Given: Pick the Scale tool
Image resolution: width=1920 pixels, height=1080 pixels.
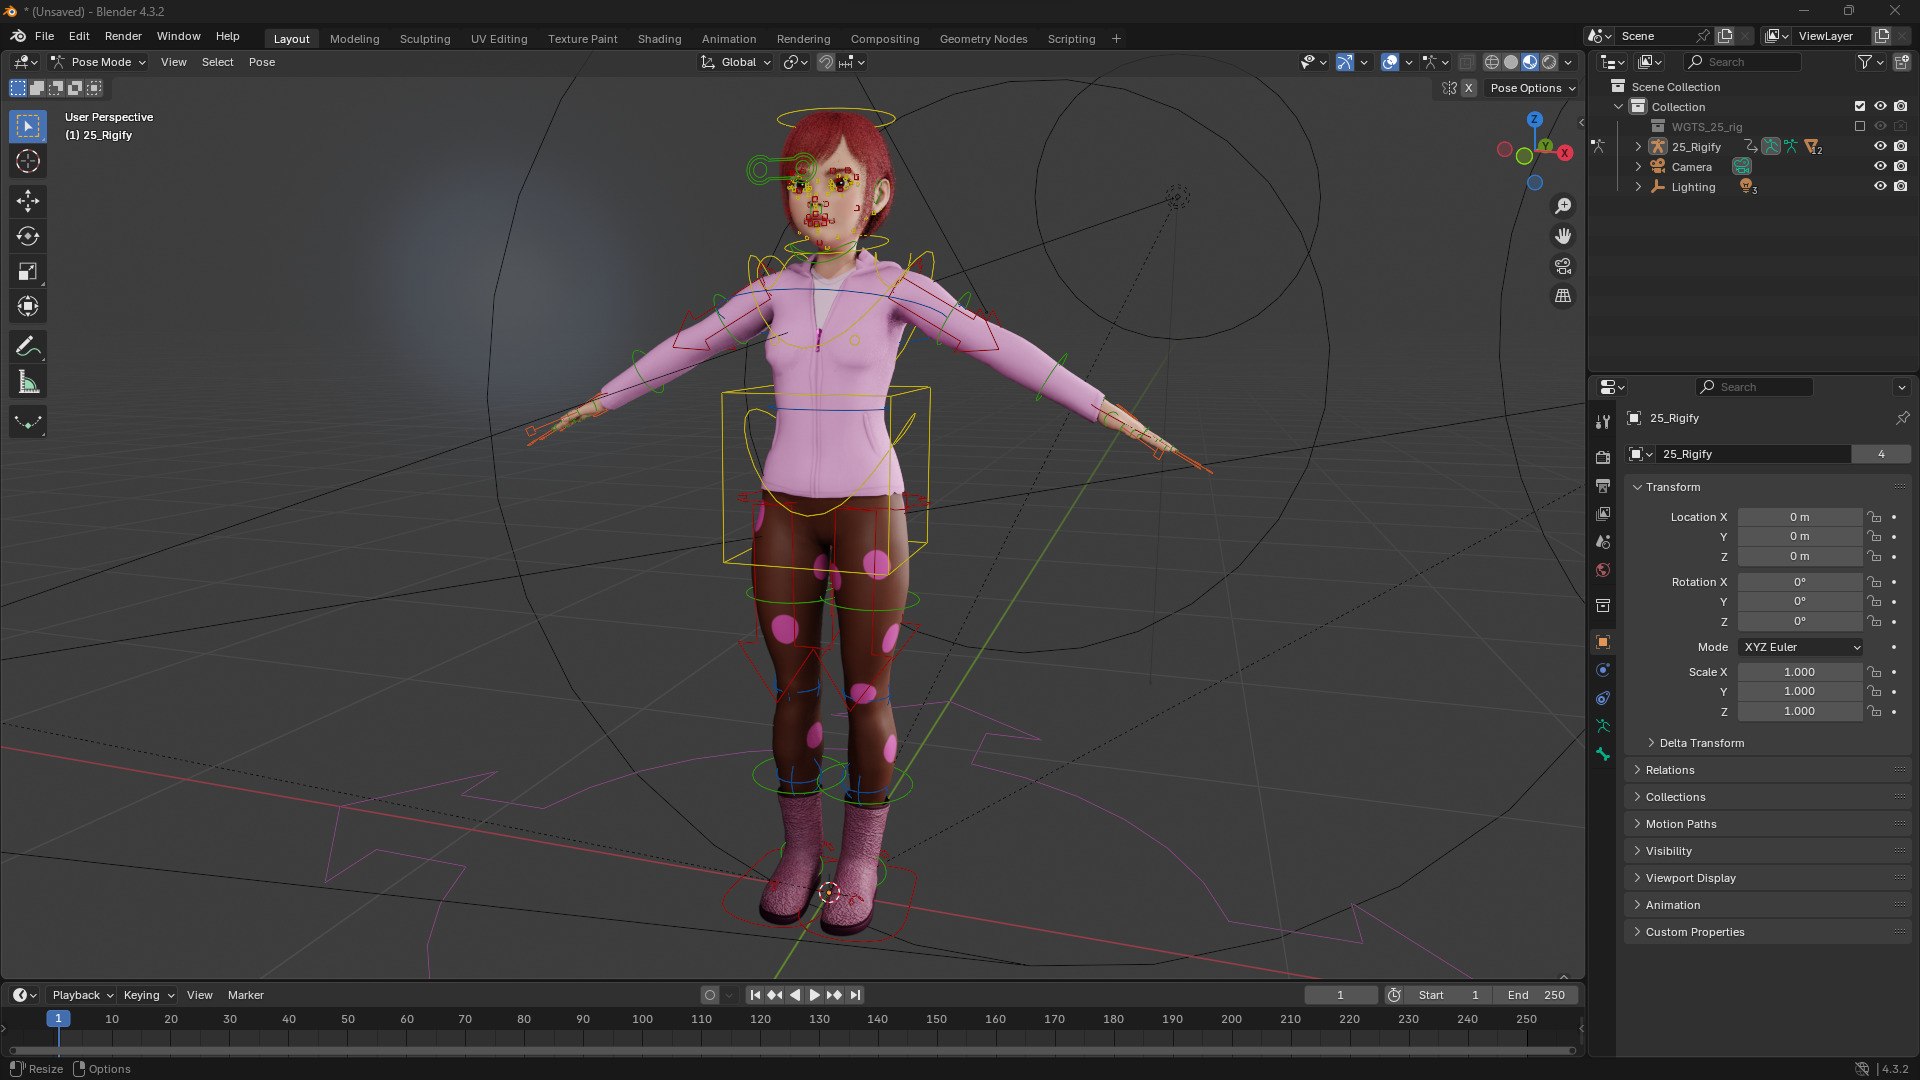Looking at the screenshot, I should pos(28,271).
